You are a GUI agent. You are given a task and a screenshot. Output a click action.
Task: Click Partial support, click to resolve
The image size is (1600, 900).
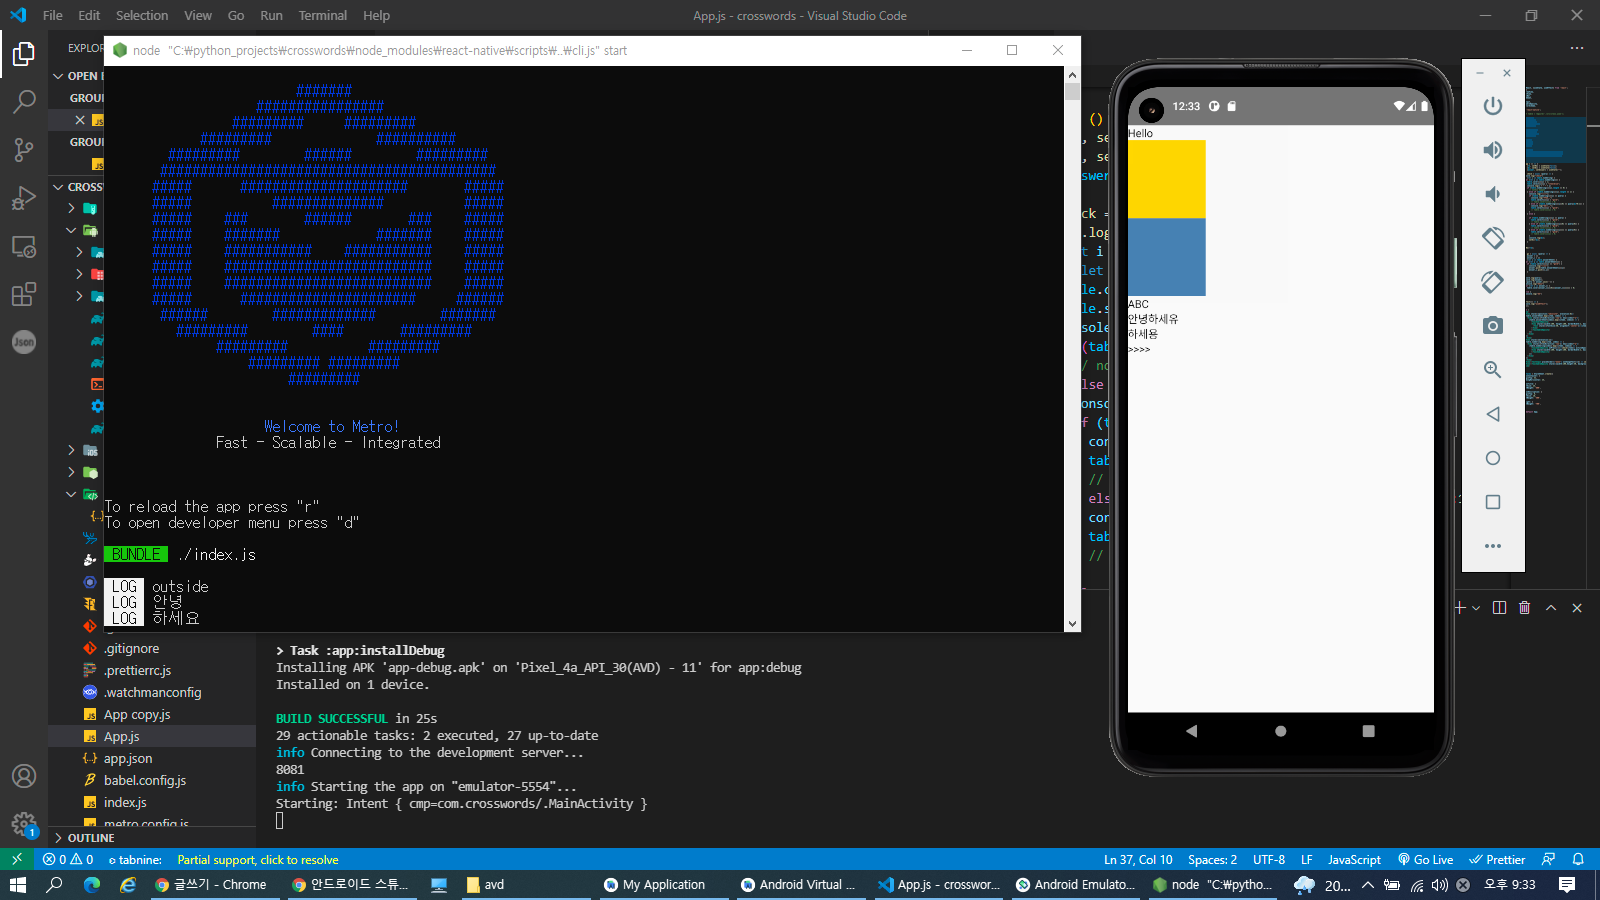(258, 859)
